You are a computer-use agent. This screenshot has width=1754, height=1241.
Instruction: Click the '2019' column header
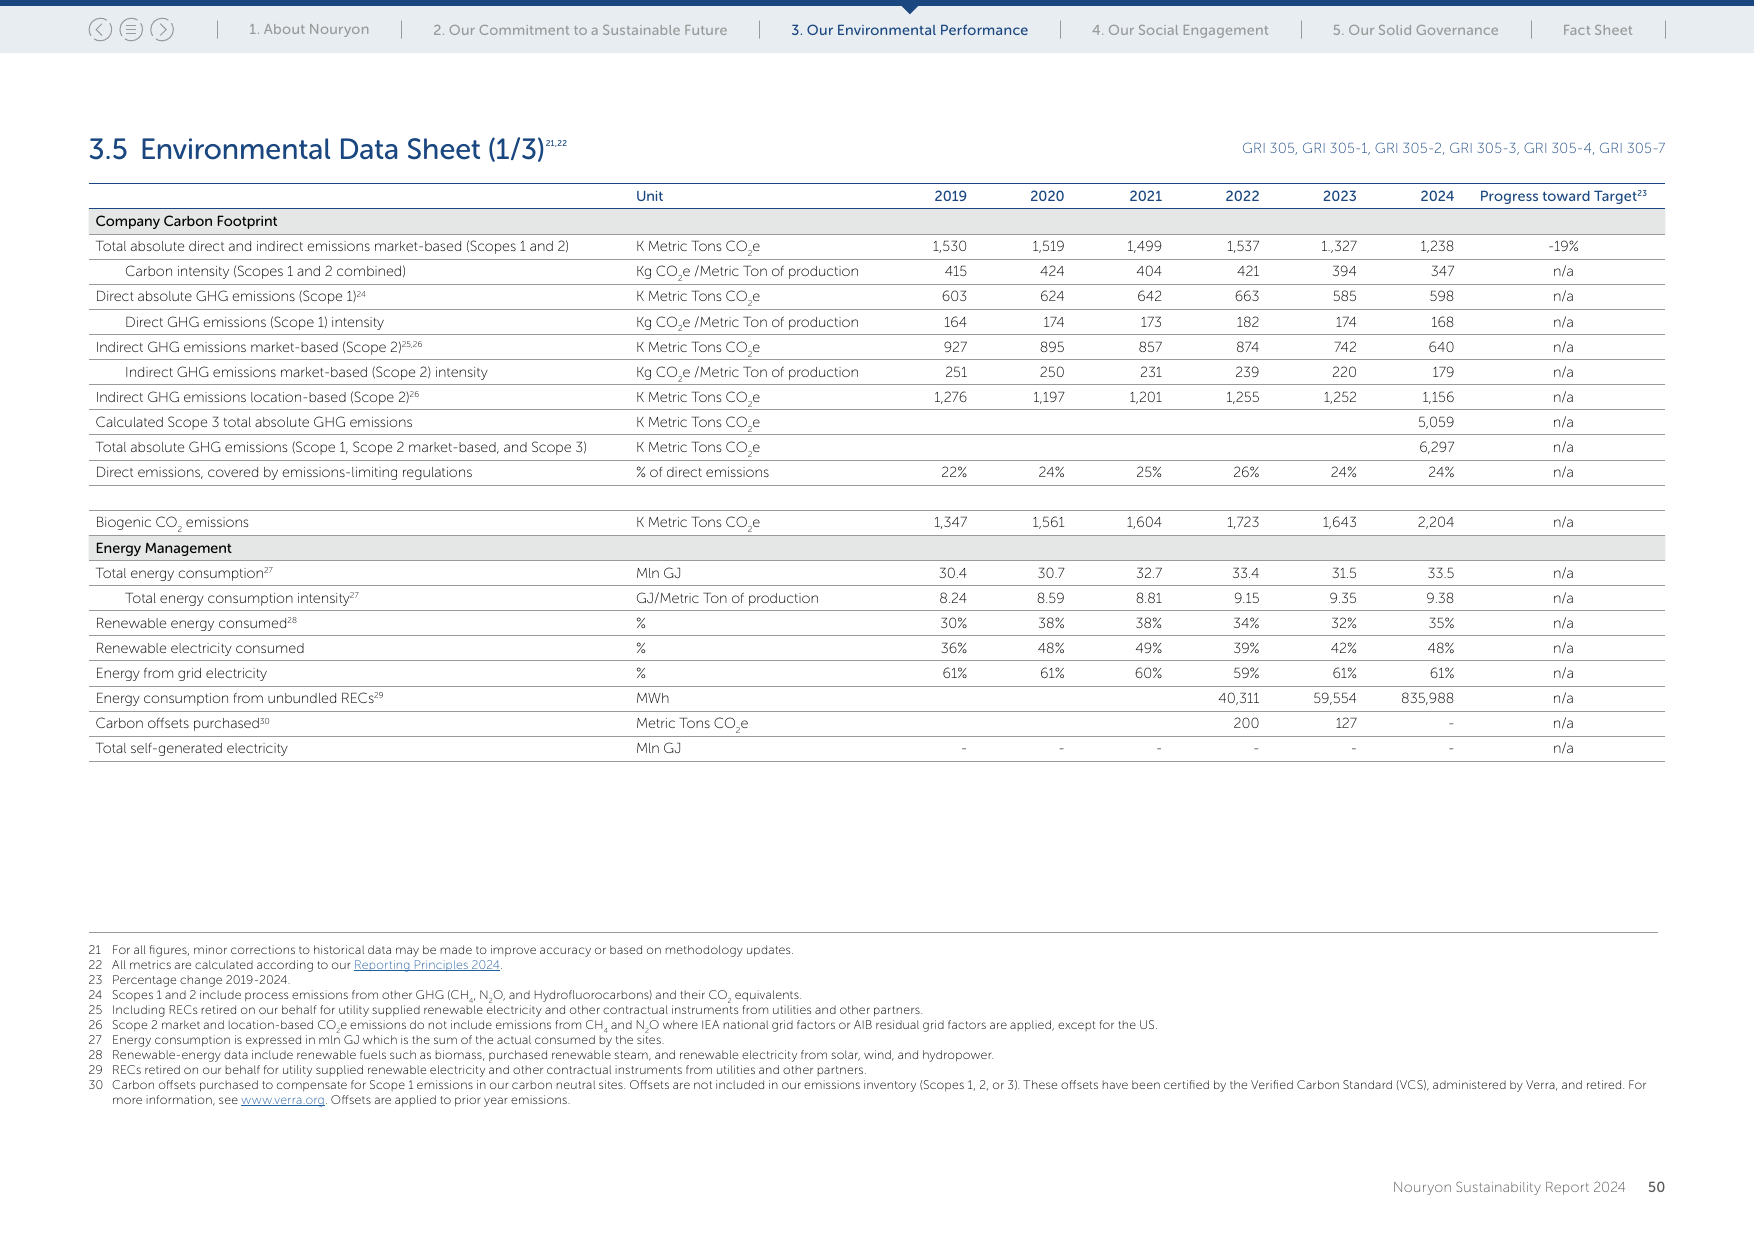pos(950,196)
